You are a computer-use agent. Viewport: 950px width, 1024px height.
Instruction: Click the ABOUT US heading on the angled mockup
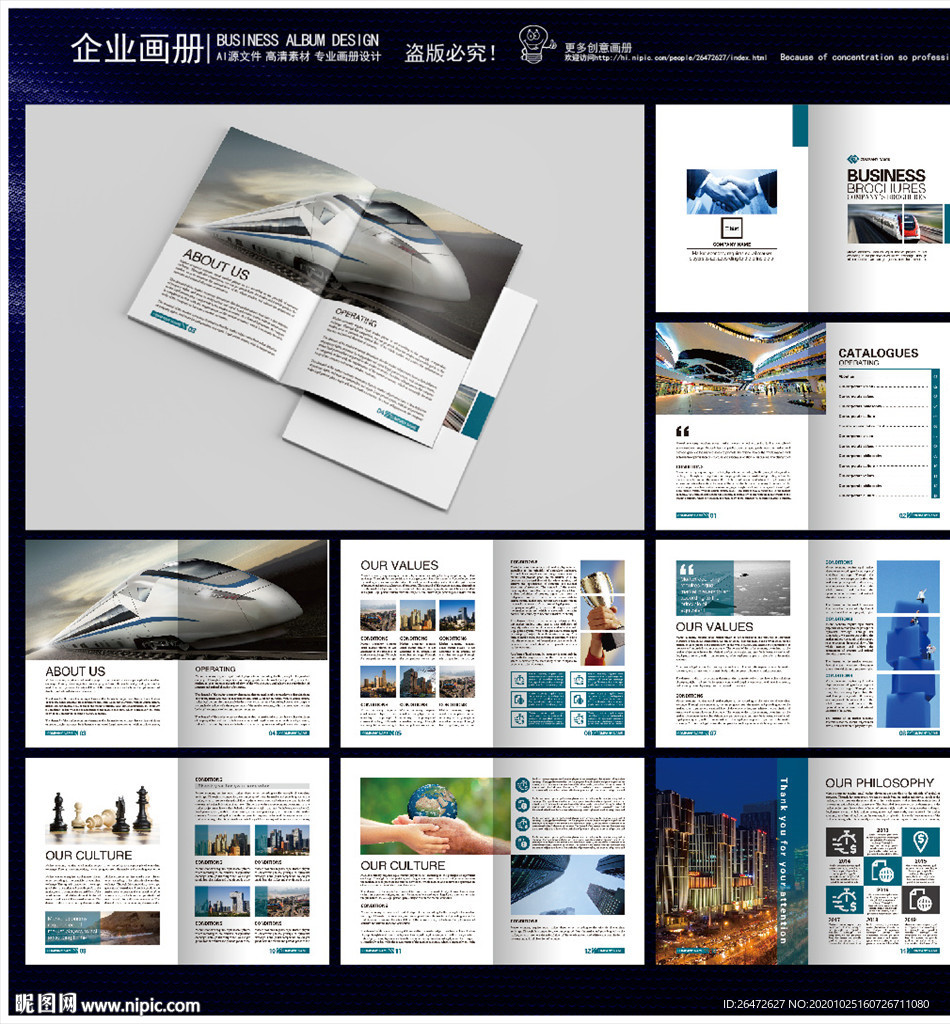pyautogui.click(x=215, y=264)
